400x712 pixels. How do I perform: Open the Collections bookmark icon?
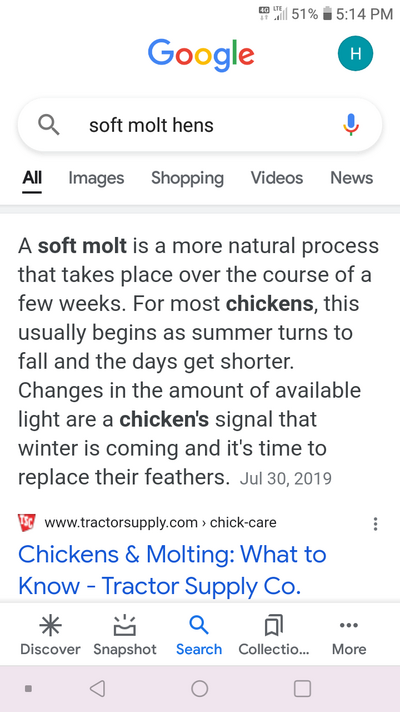point(273,626)
